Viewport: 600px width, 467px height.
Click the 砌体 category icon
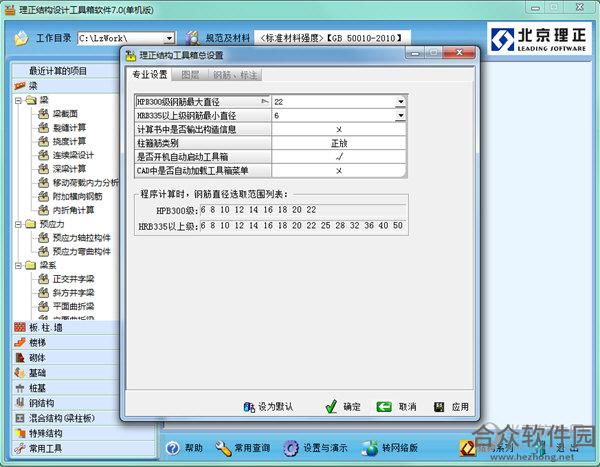point(20,358)
